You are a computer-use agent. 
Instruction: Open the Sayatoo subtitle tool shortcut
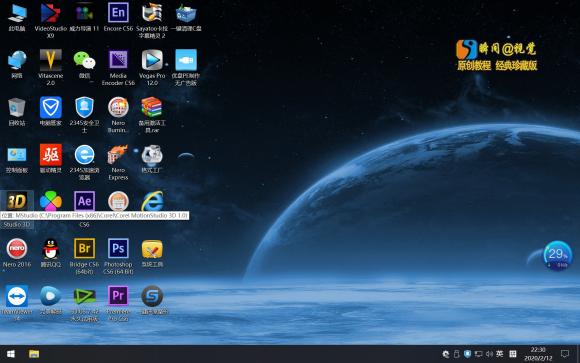pyautogui.click(x=152, y=14)
